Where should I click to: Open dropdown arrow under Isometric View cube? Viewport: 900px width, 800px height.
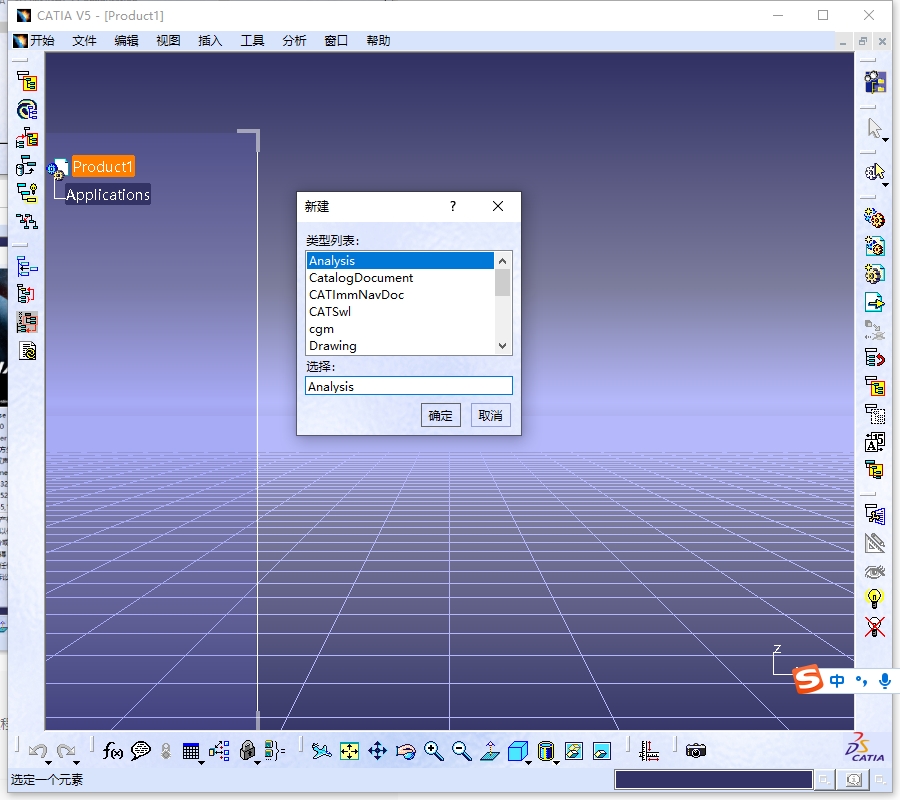[528, 763]
